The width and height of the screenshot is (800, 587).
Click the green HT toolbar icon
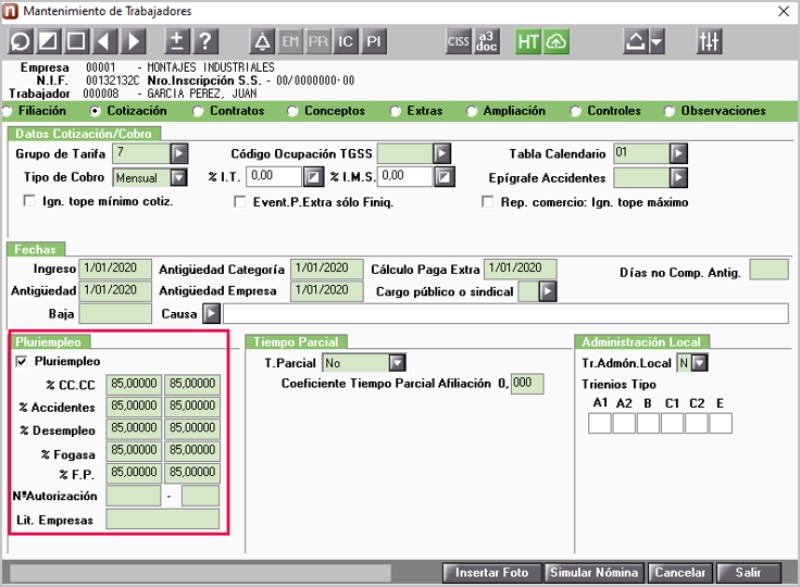click(x=528, y=42)
